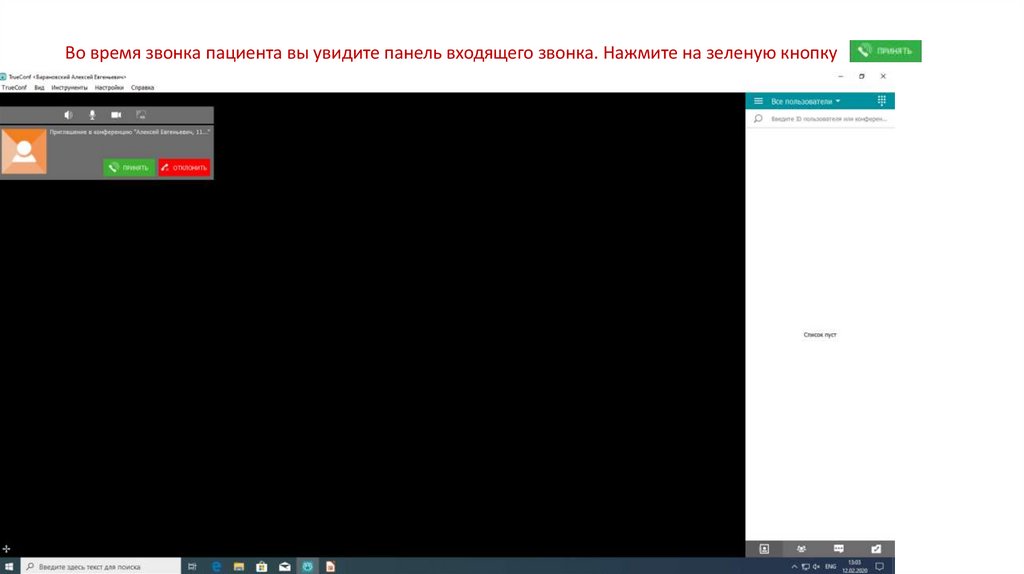This screenshot has height=574, width=1024.
Task: Minimize the TrueConf window
Action: tap(840, 76)
